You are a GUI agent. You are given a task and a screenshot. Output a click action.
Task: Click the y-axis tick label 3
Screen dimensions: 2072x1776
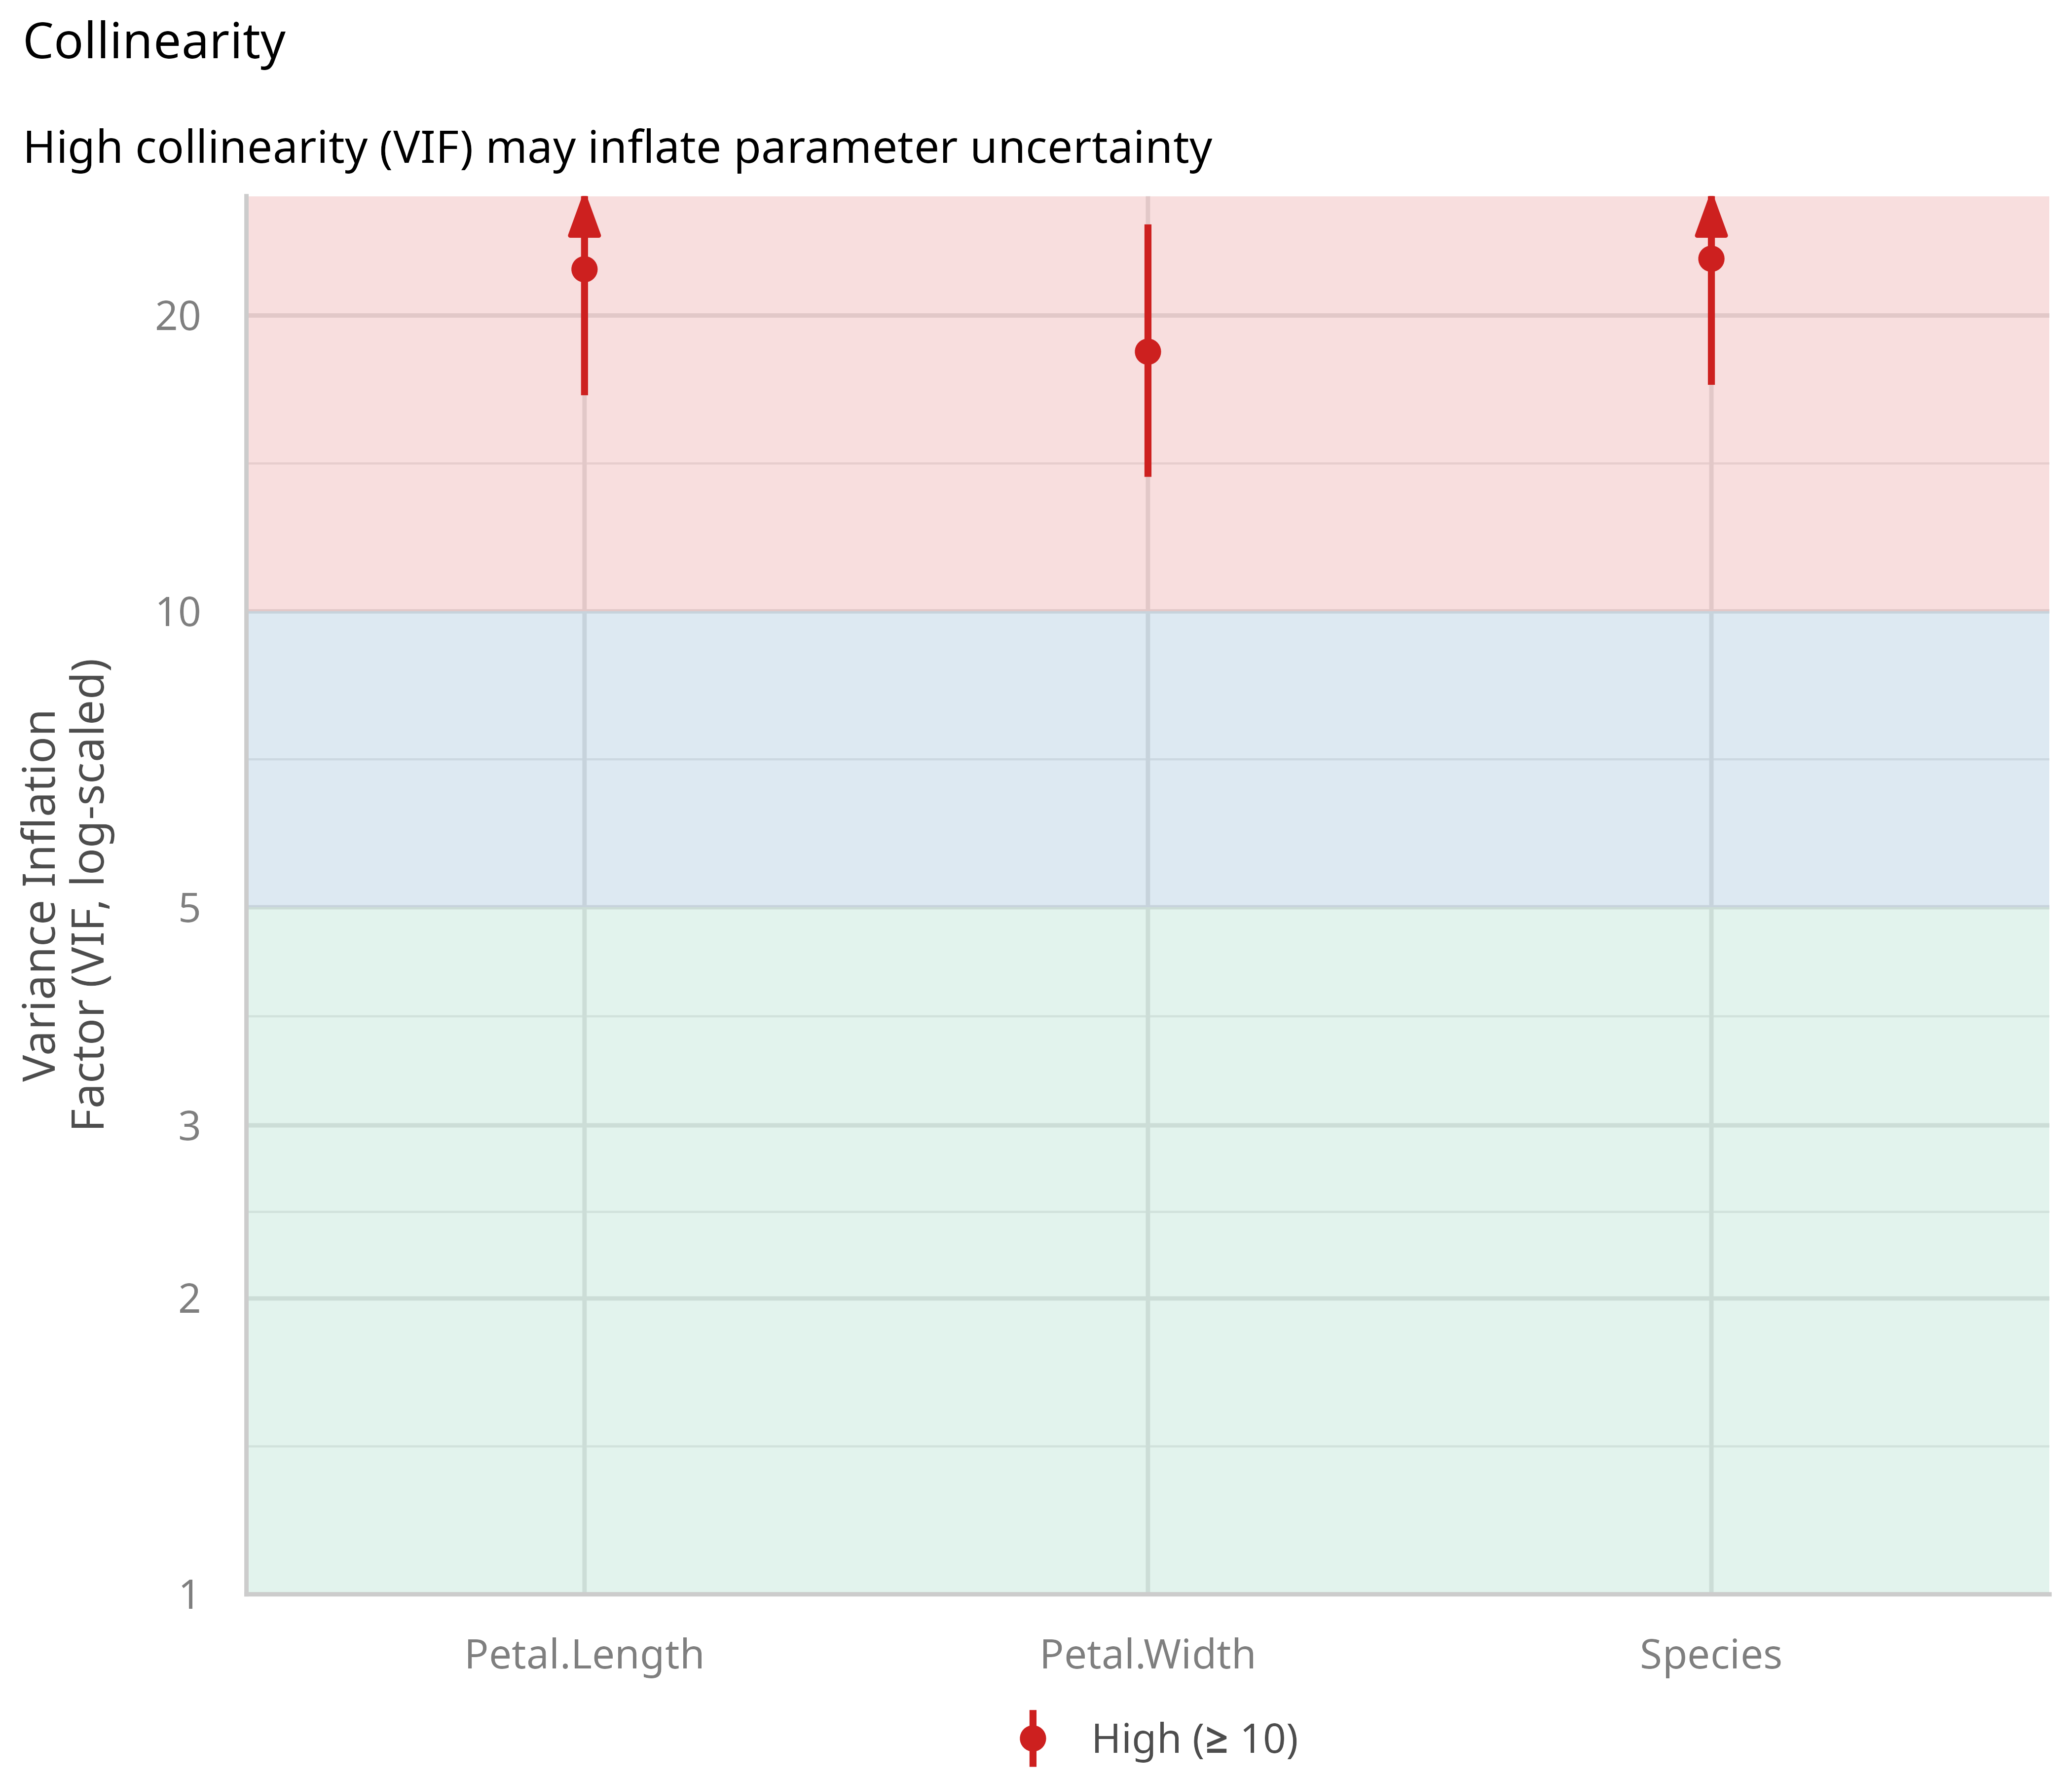tap(189, 1126)
